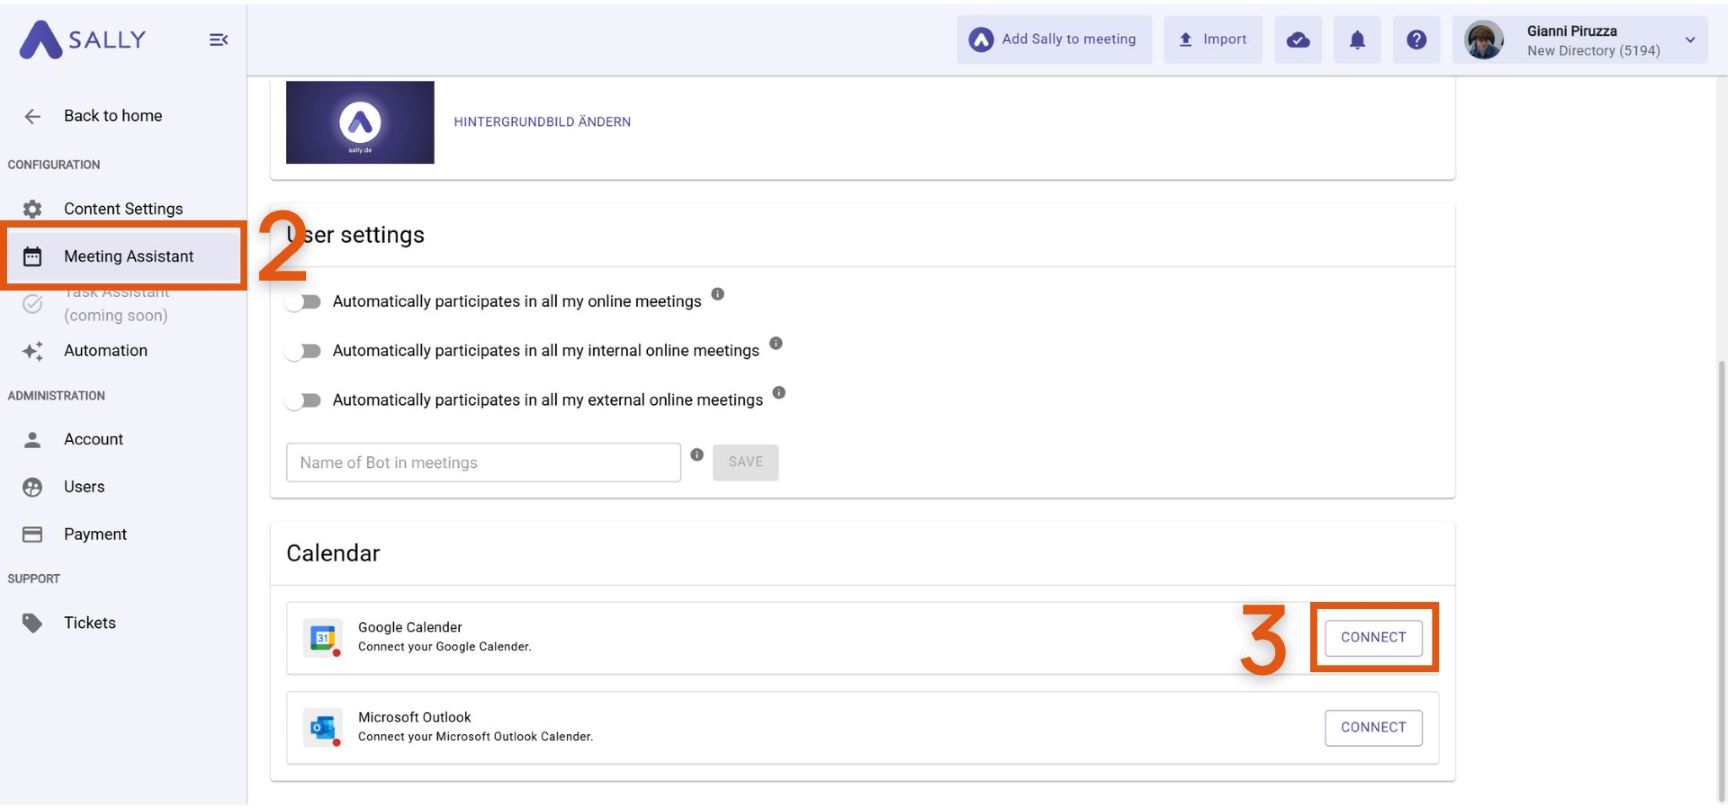
Task: Click the Import button
Action: coord(1213,40)
